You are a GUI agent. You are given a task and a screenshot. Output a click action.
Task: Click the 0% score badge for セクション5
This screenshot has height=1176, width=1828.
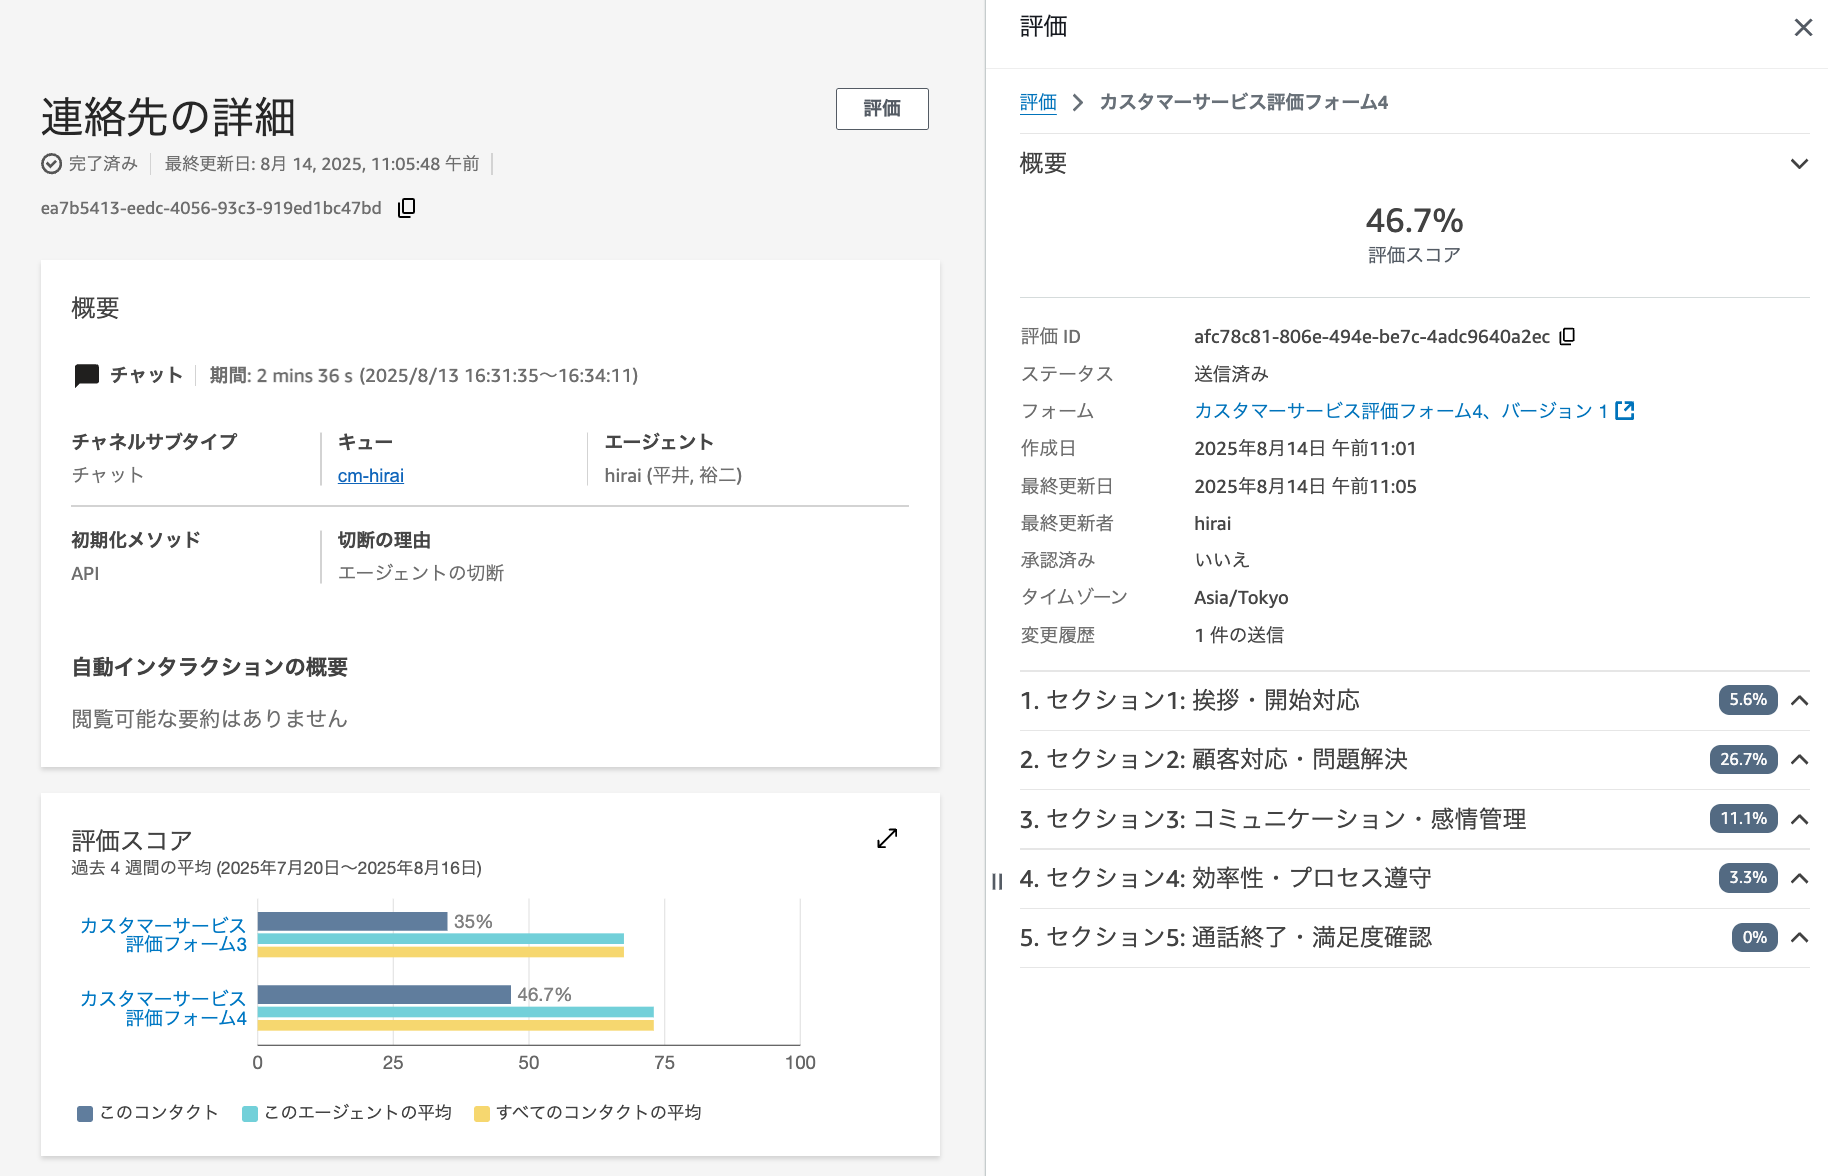point(1755,937)
